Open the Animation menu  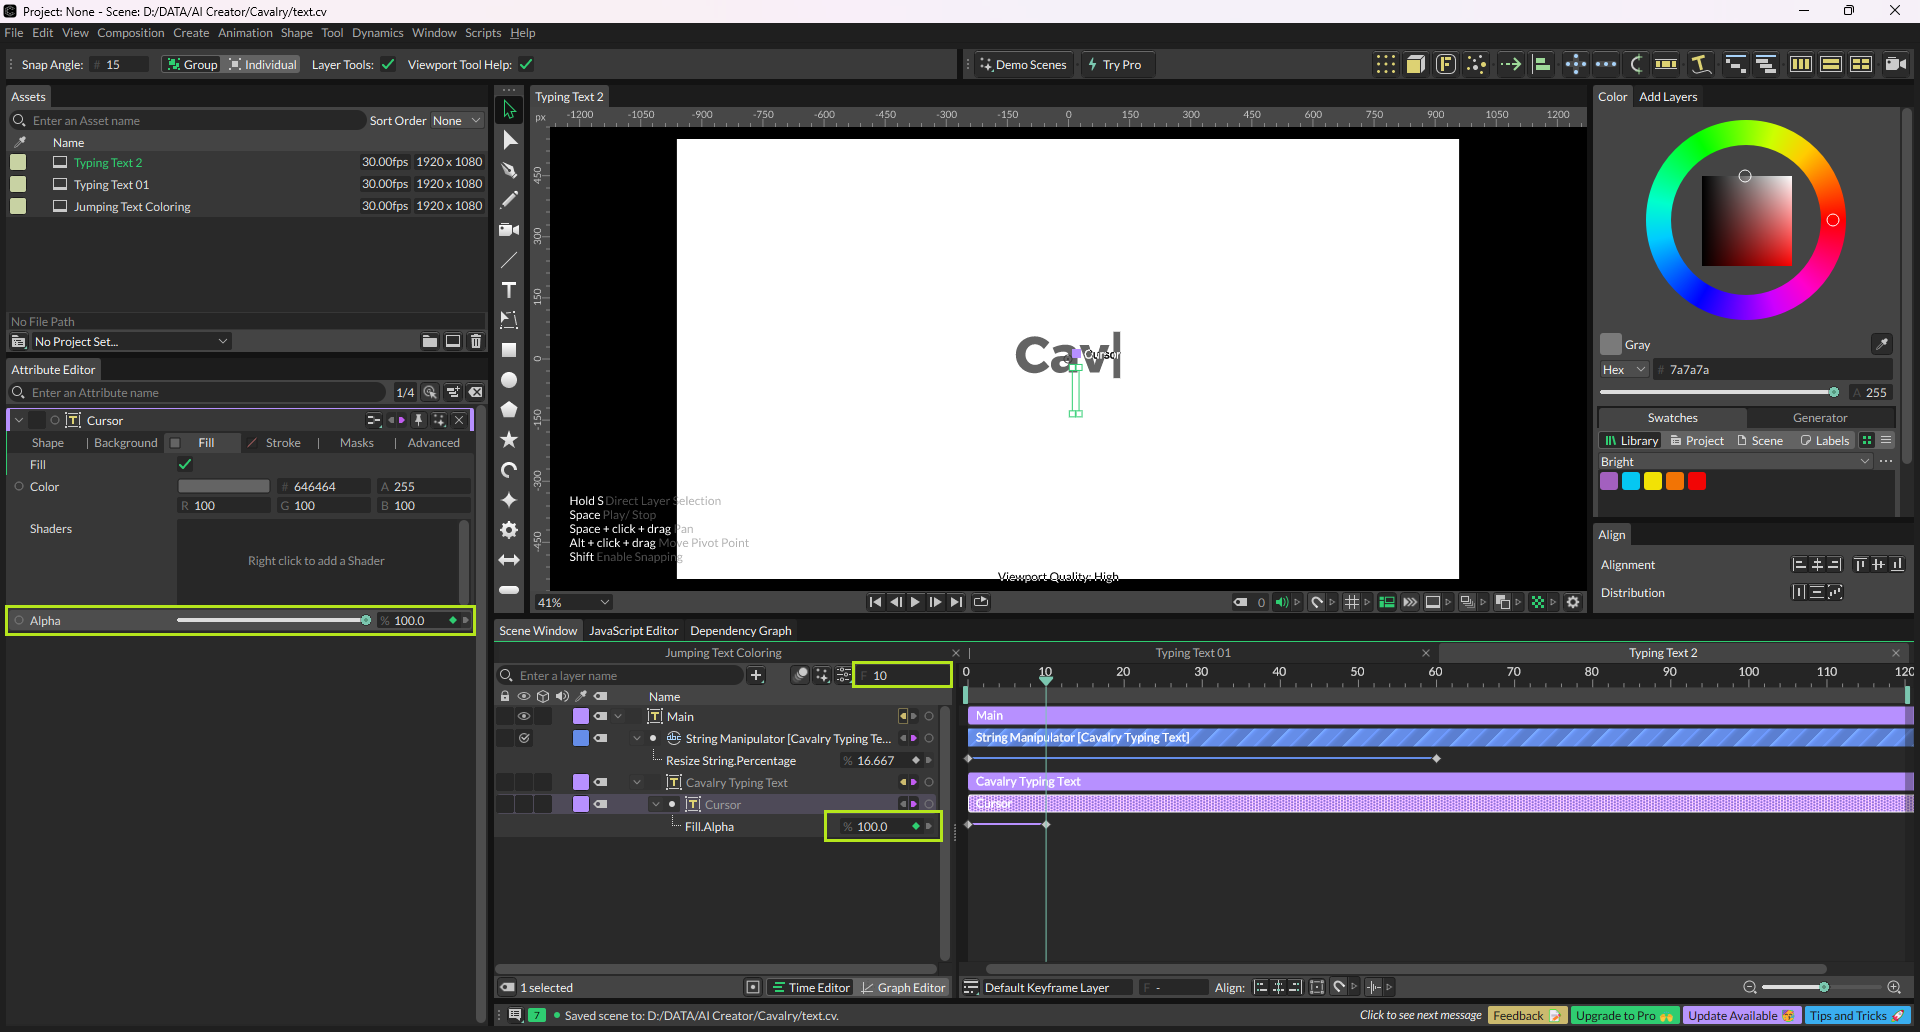tap(245, 33)
